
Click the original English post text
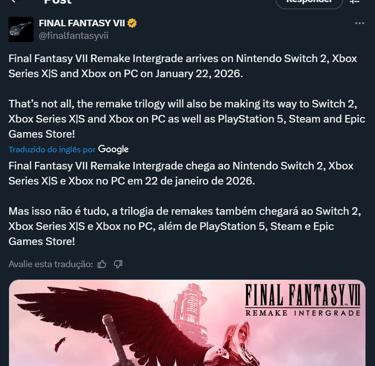coord(187,96)
